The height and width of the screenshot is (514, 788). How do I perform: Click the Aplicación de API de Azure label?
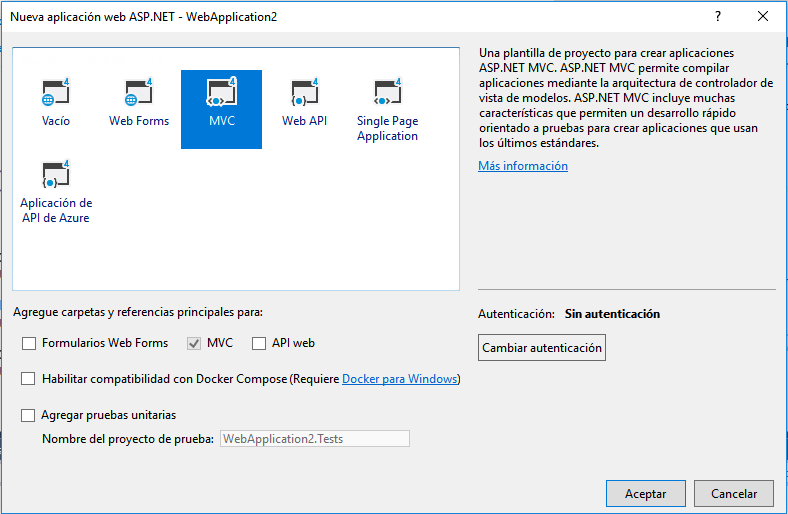(x=56, y=211)
